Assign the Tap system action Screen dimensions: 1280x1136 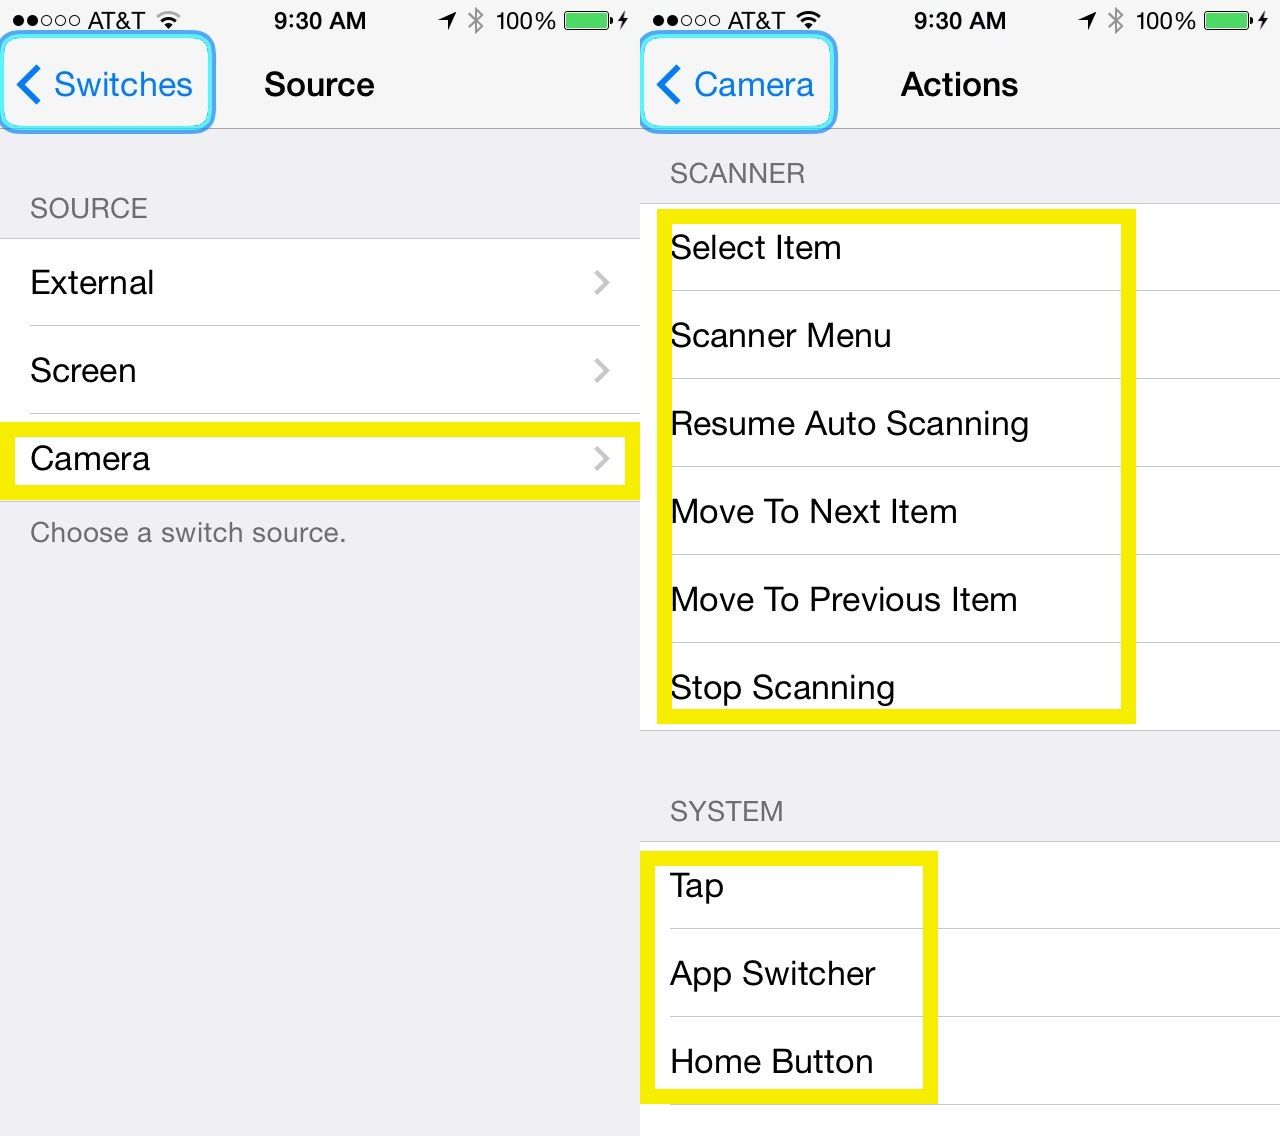pyautogui.click(x=697, y=886)
